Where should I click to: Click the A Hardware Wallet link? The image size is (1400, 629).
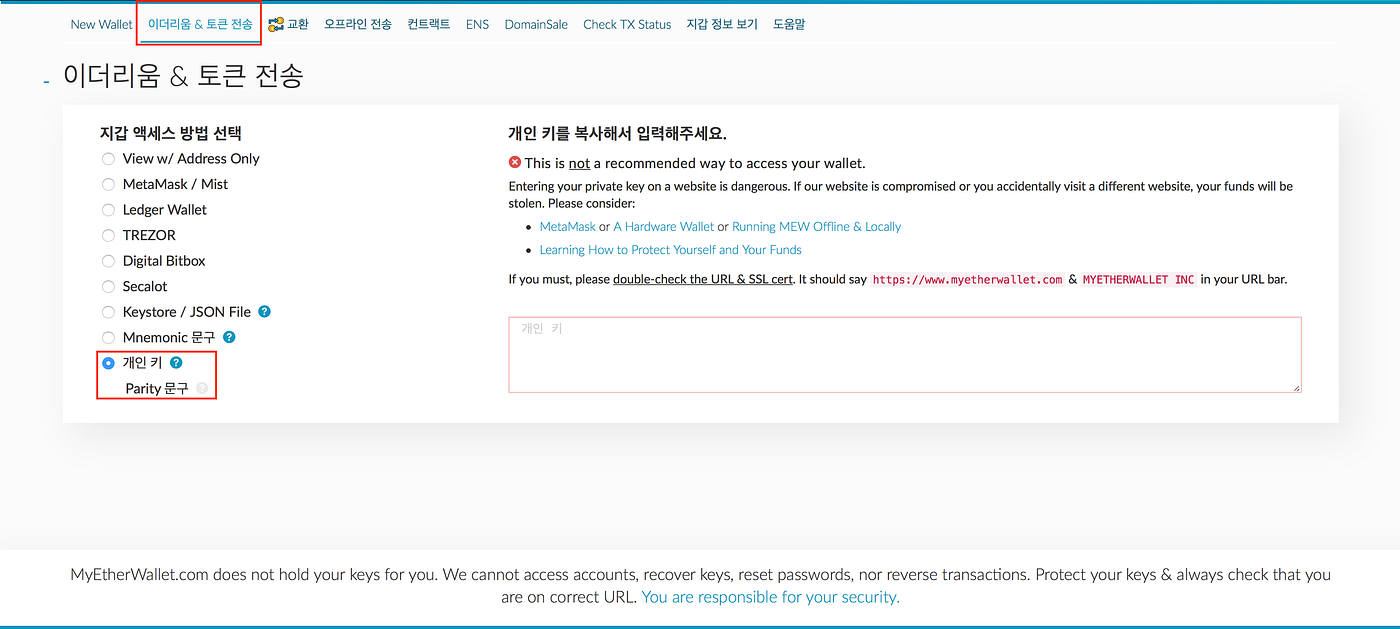[x=664, y=226]
